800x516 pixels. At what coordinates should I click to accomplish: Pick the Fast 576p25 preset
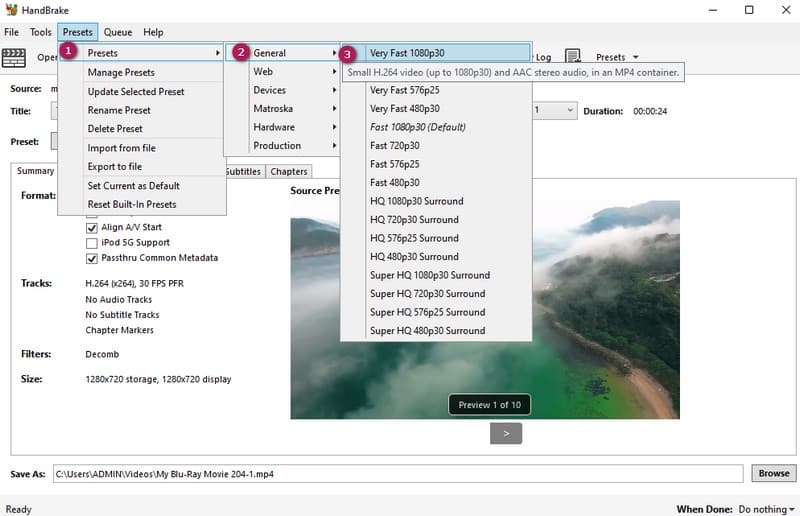(436, 164)
